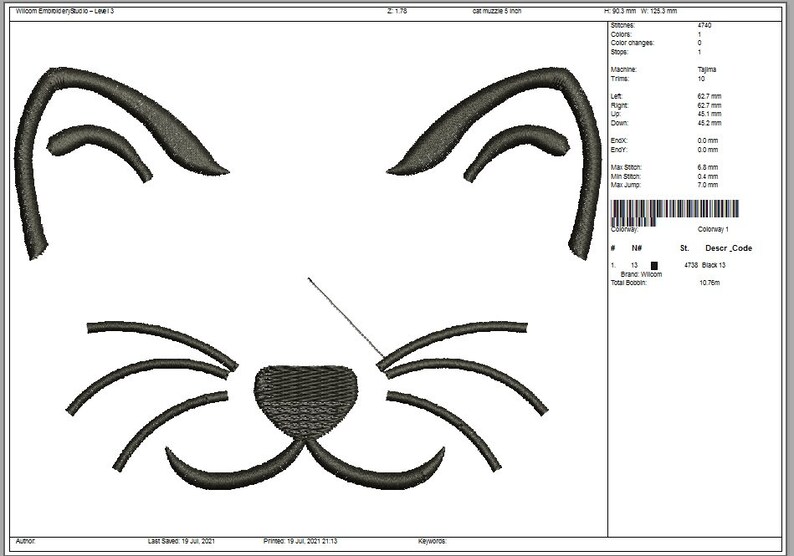The height and width of the screenshot is (556, 794).
Task: Select the height value 'H: 90.3 mm'
Action: [620, 11]
